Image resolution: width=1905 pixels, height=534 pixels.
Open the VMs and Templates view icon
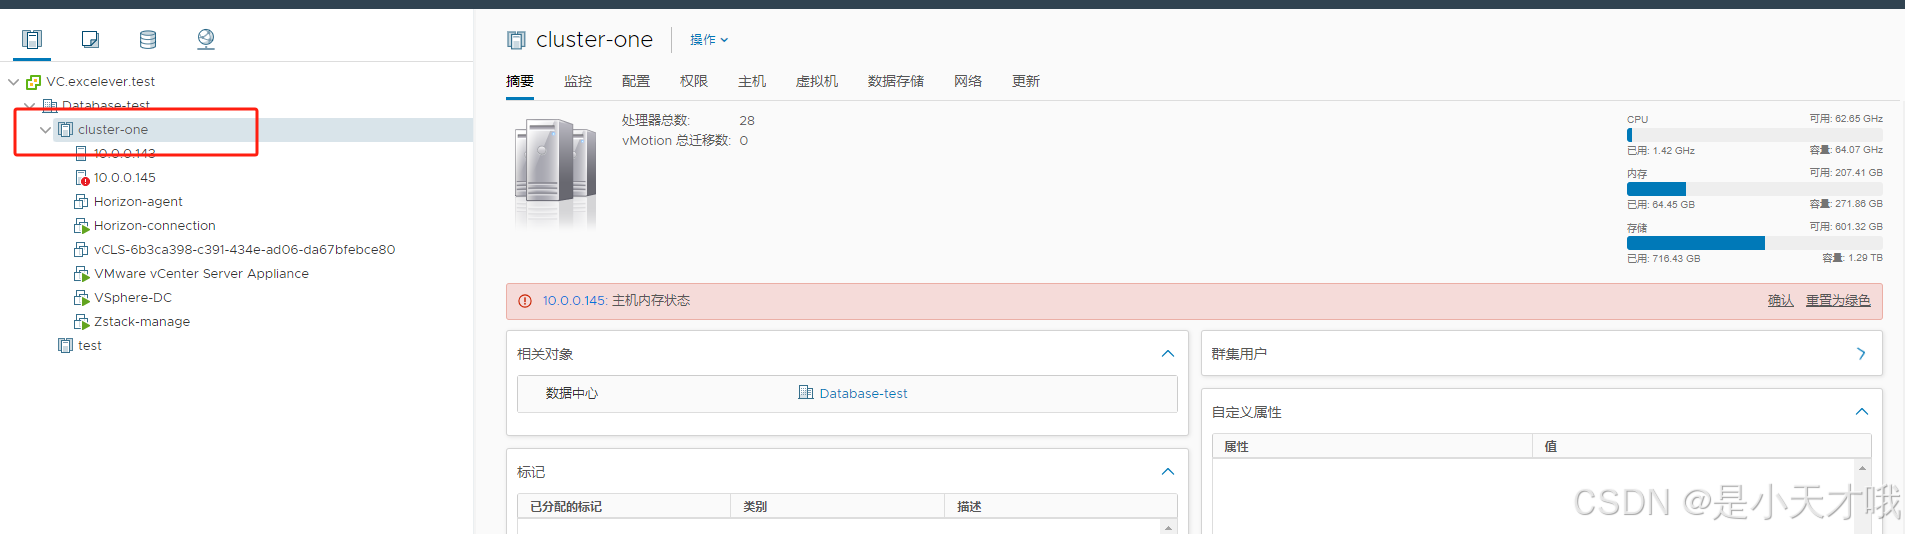[x=90, y=39]
